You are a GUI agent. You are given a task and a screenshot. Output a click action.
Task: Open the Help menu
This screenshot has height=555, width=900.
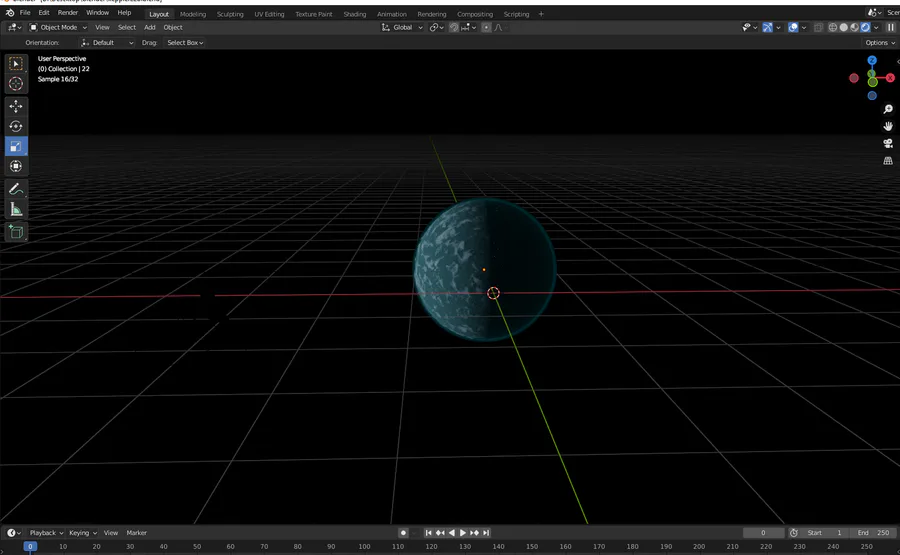point(124,13)
